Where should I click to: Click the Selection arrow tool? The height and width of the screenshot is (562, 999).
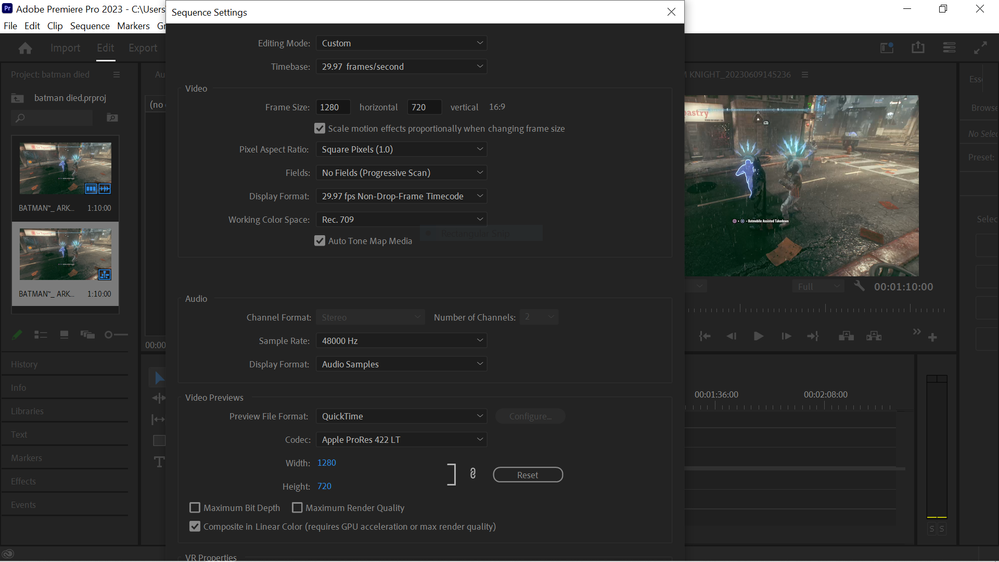coord(159,378)
